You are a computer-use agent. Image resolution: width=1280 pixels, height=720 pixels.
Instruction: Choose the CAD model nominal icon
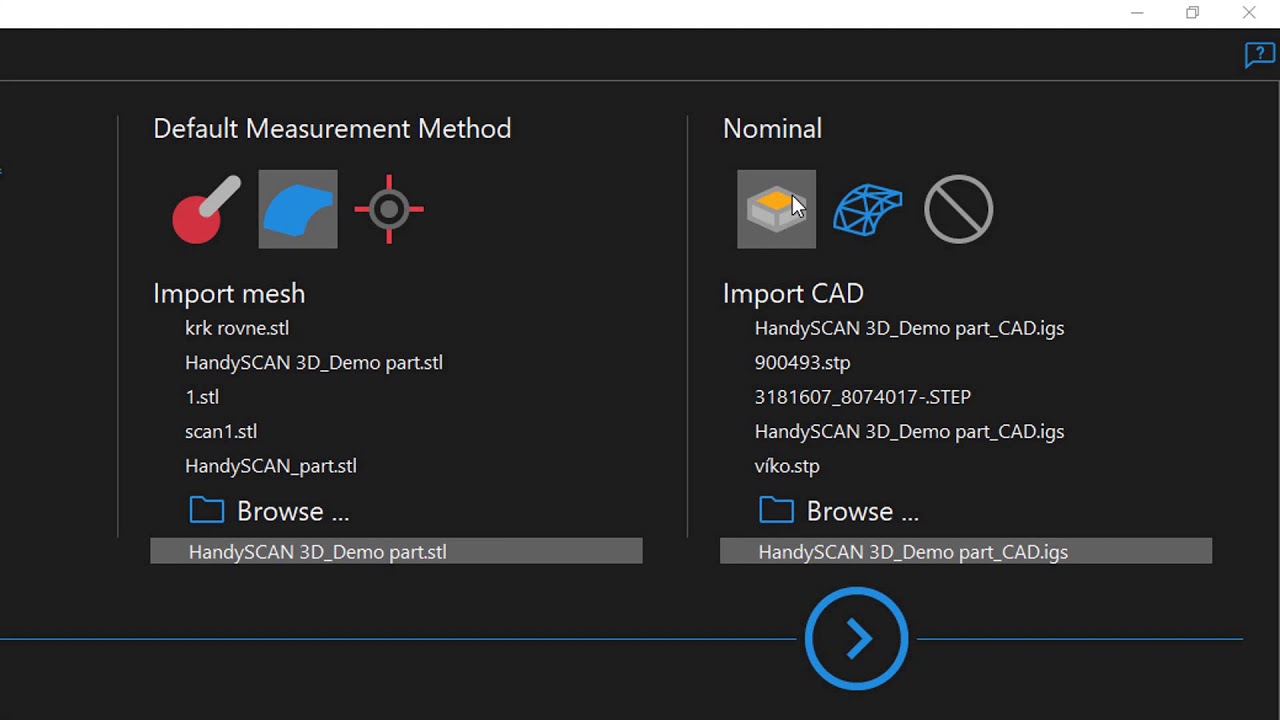pos(776,209)
